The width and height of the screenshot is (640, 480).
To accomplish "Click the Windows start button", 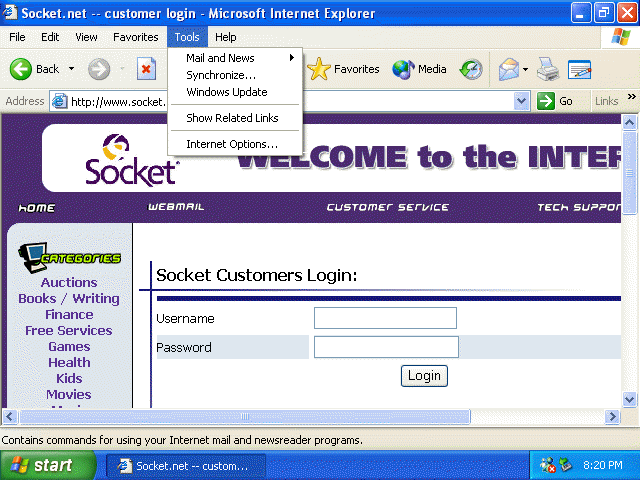I will tap(47, 465).
